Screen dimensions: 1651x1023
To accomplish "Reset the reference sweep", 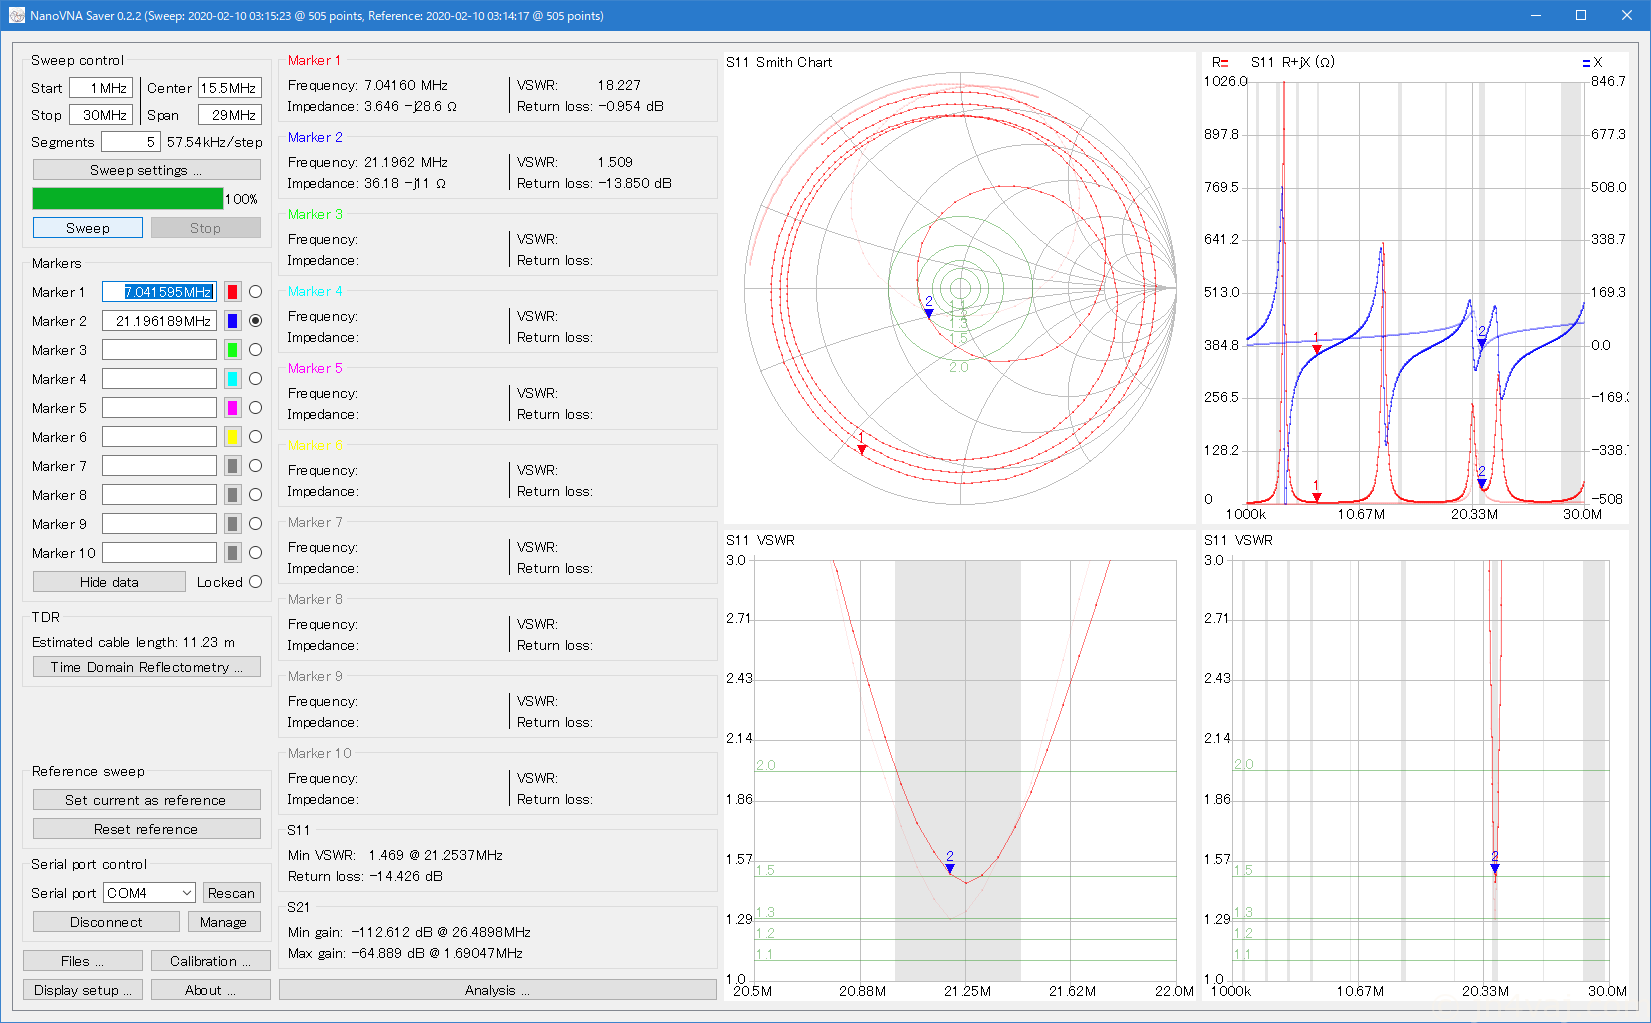I will click(x=147, y=829).
